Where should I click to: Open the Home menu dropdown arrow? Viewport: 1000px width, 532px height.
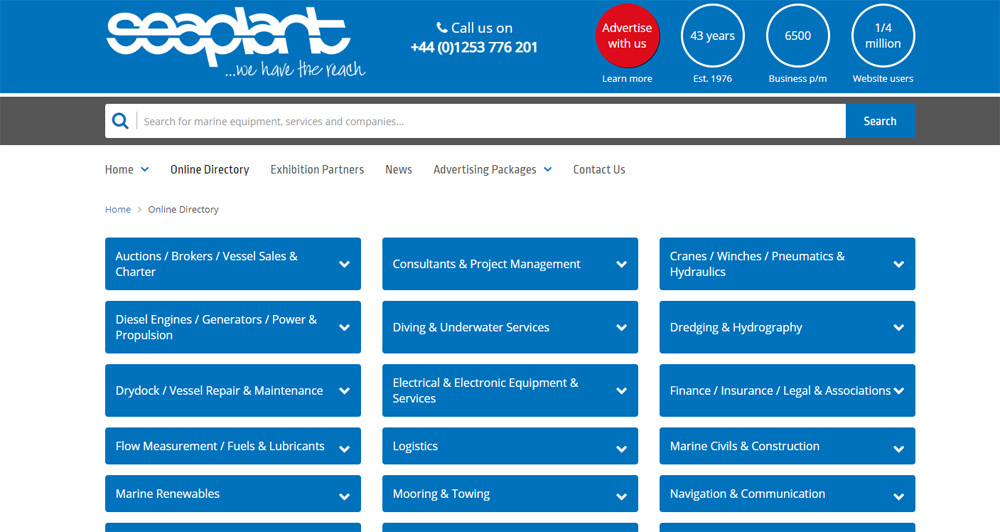(145, 170)
